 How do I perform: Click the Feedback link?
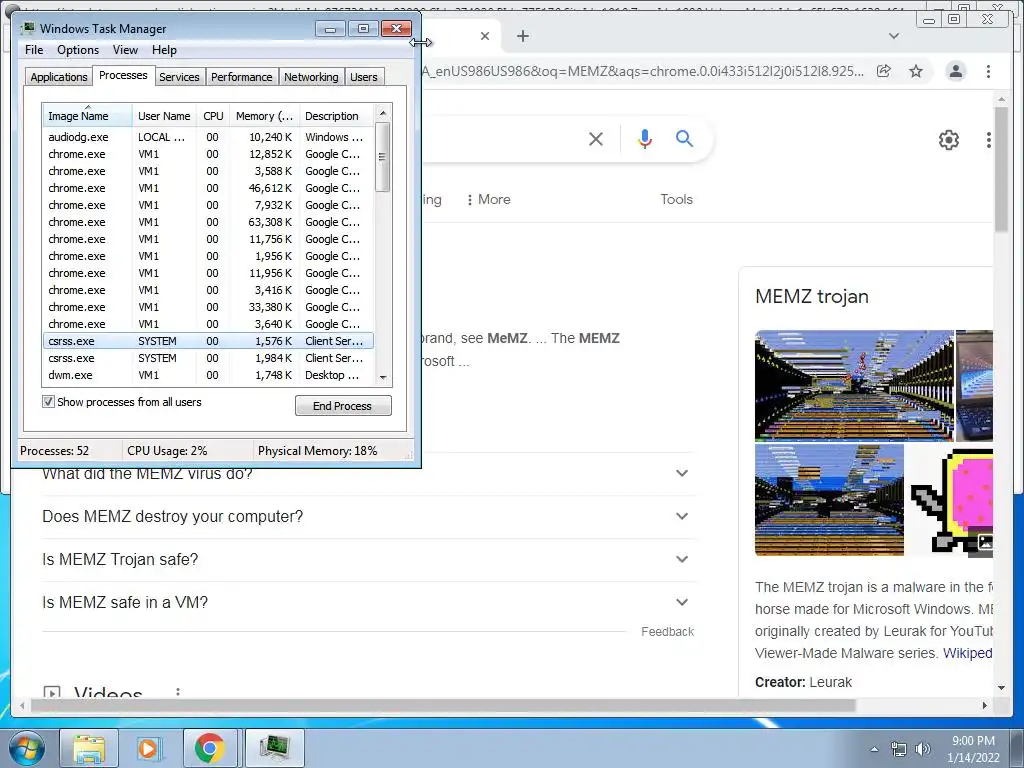coord(667,632)
